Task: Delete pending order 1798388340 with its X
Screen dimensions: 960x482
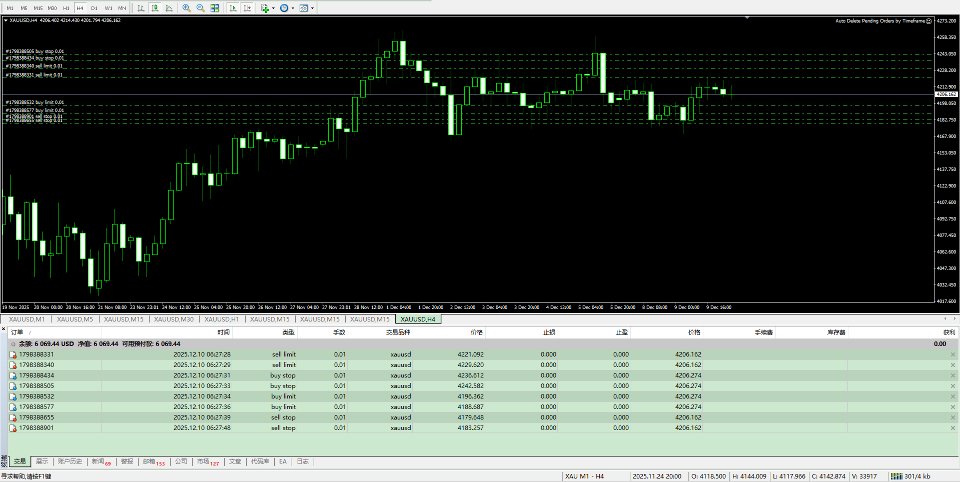Action: point(952,365)
